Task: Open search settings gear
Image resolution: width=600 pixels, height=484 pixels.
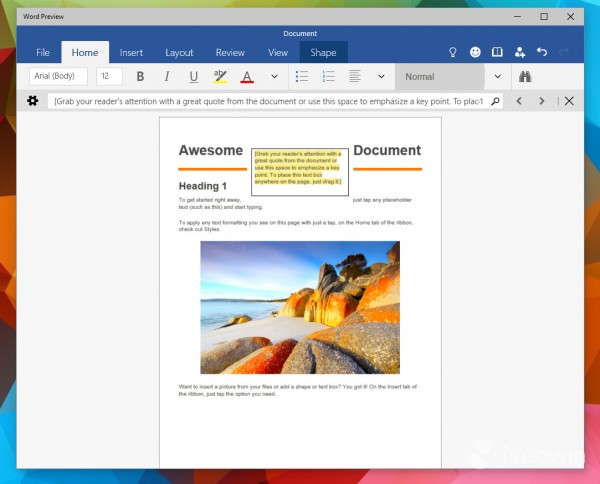Action: point(33,101)
